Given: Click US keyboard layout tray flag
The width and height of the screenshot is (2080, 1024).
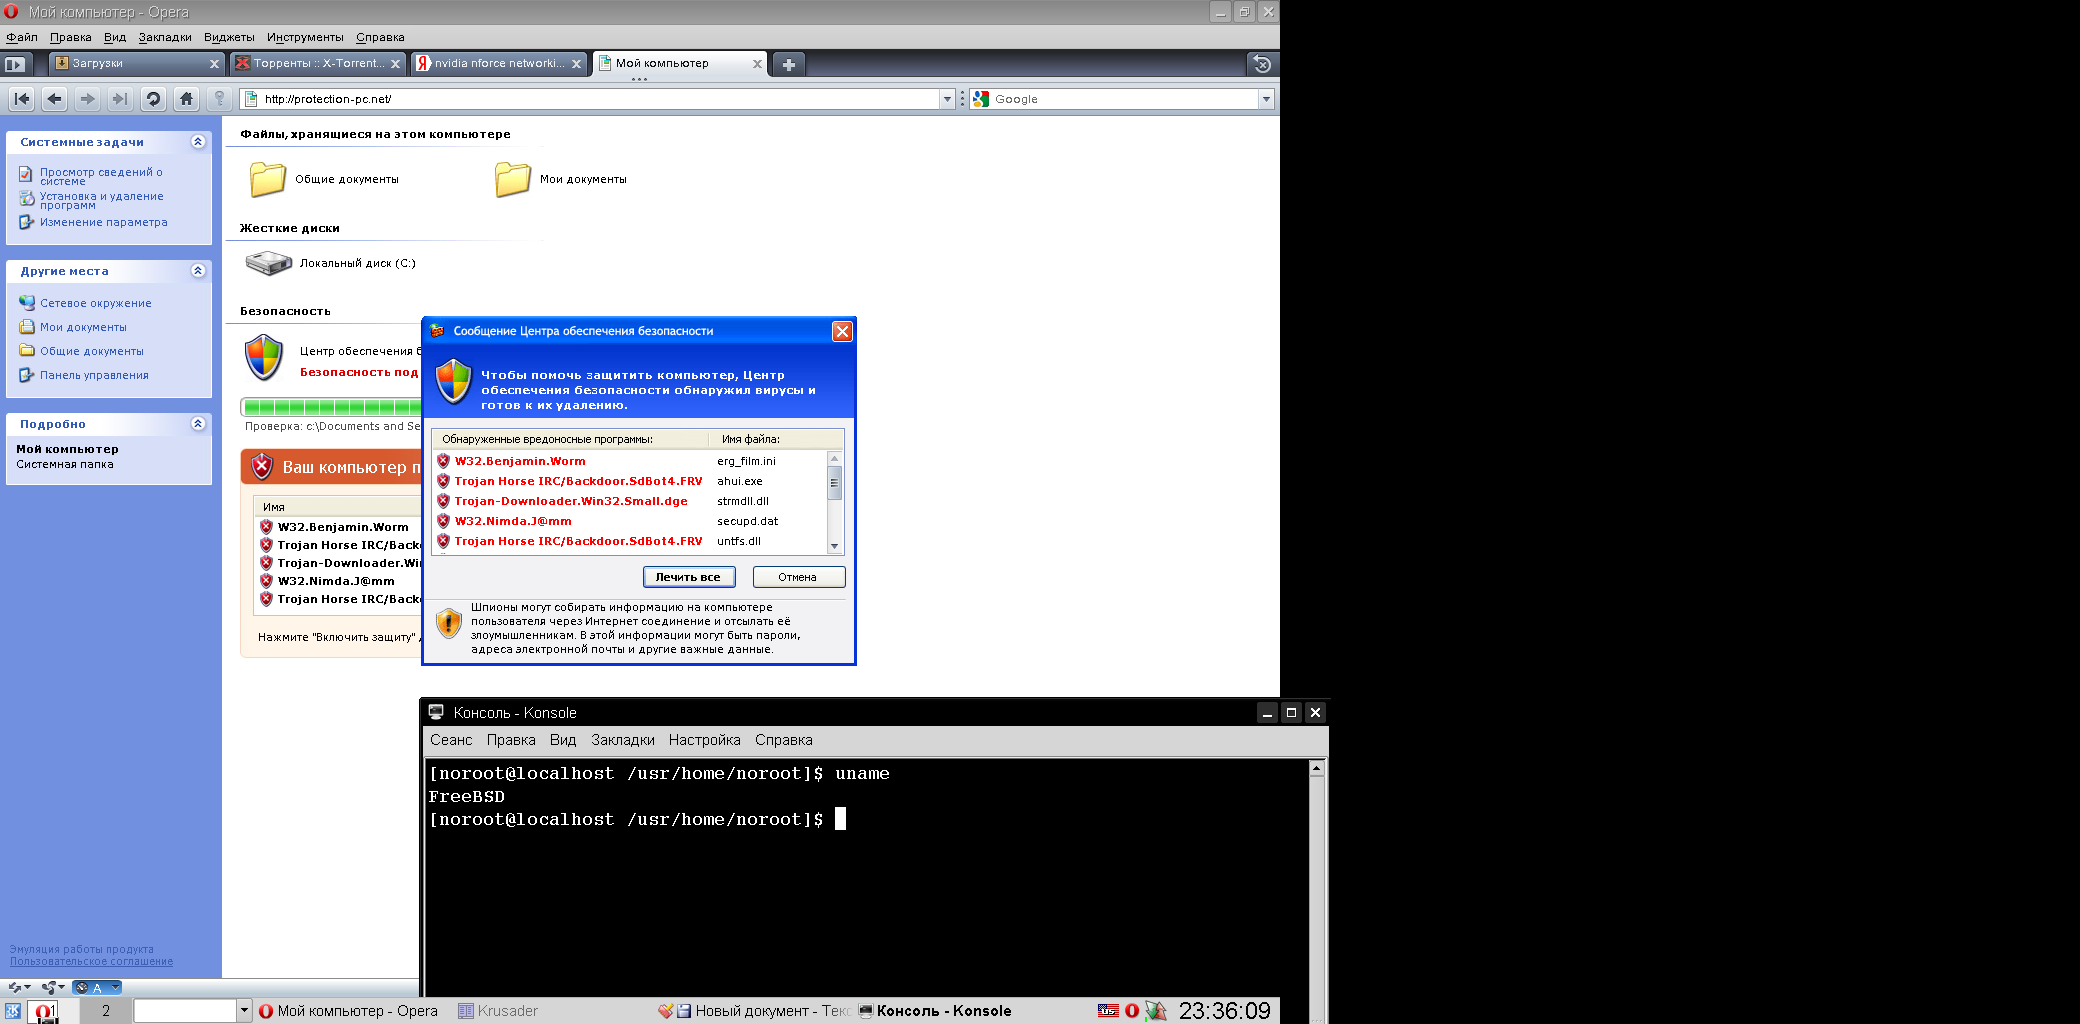Looking at the screenshot, I should (x=1108, y=1011).
